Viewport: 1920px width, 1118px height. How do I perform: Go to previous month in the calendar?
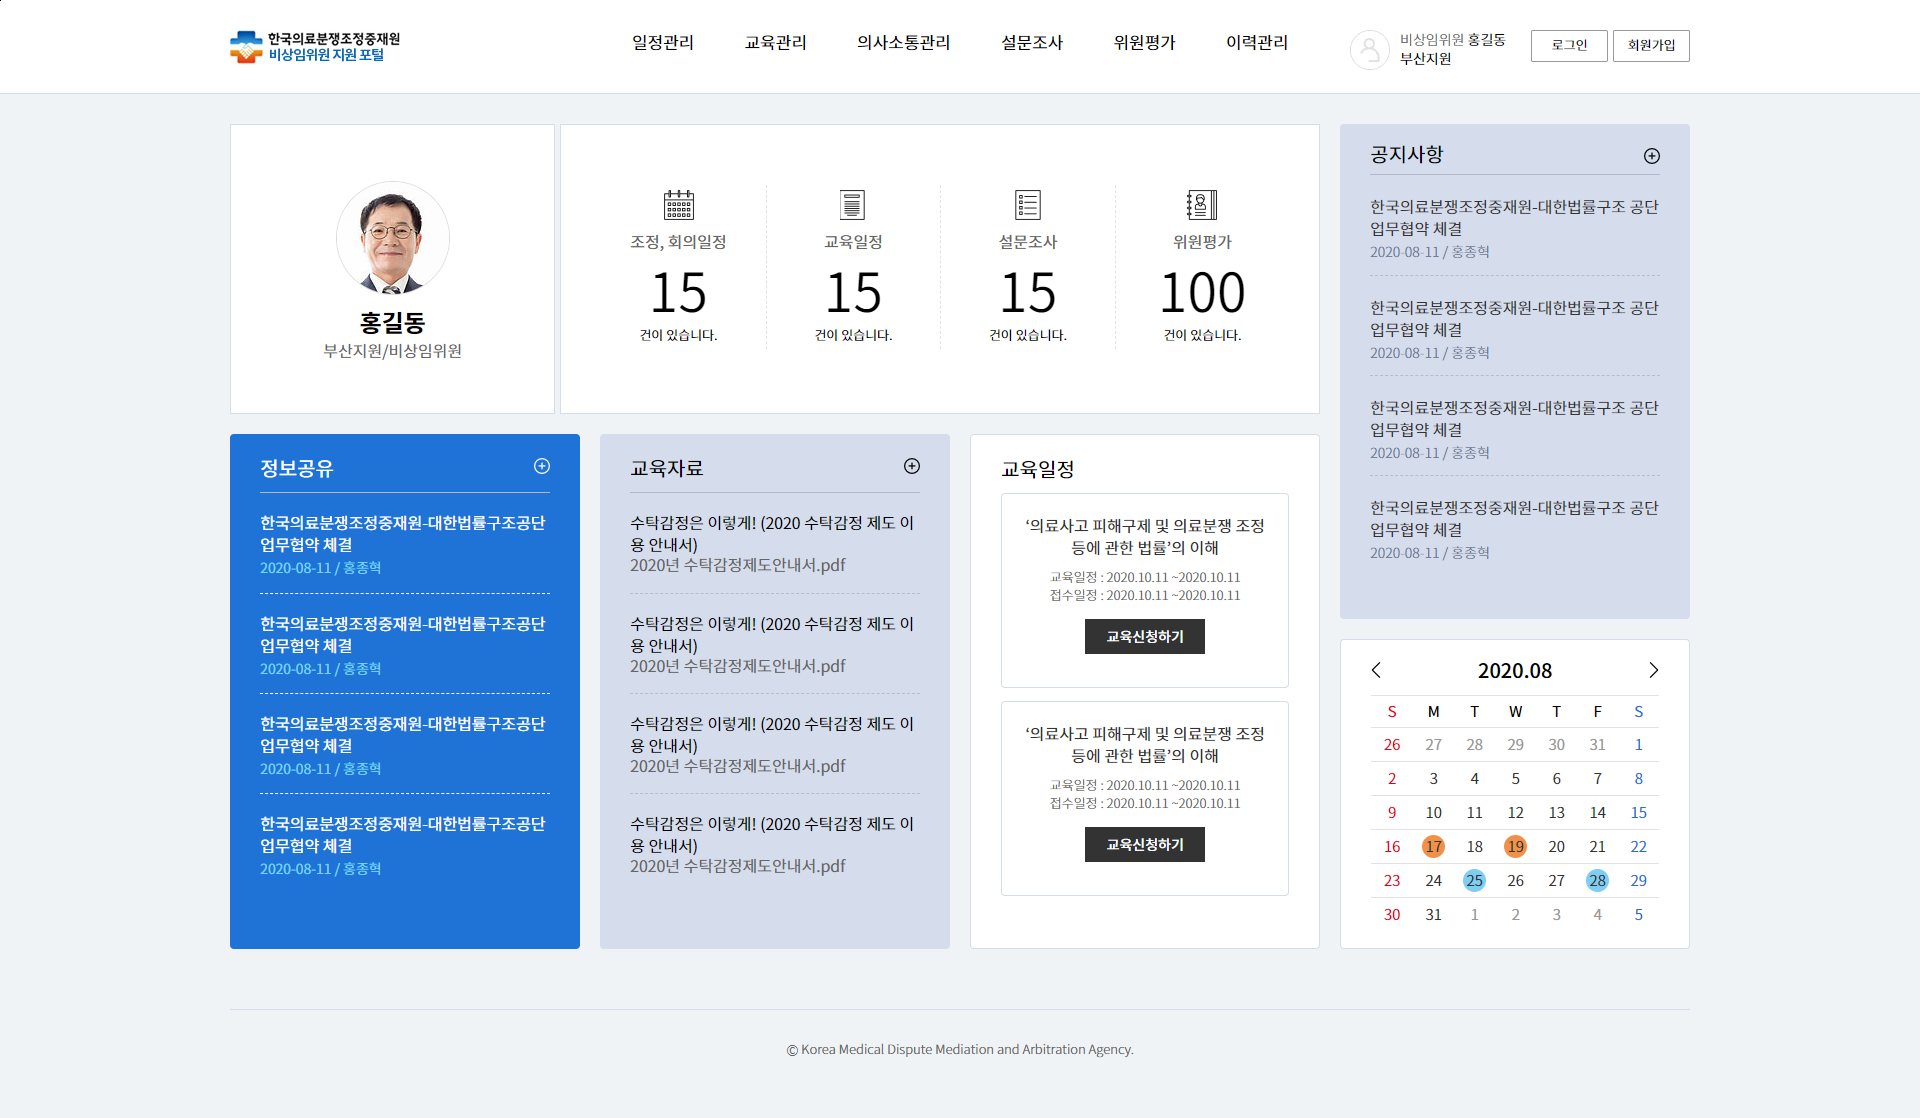[1376, 670]
